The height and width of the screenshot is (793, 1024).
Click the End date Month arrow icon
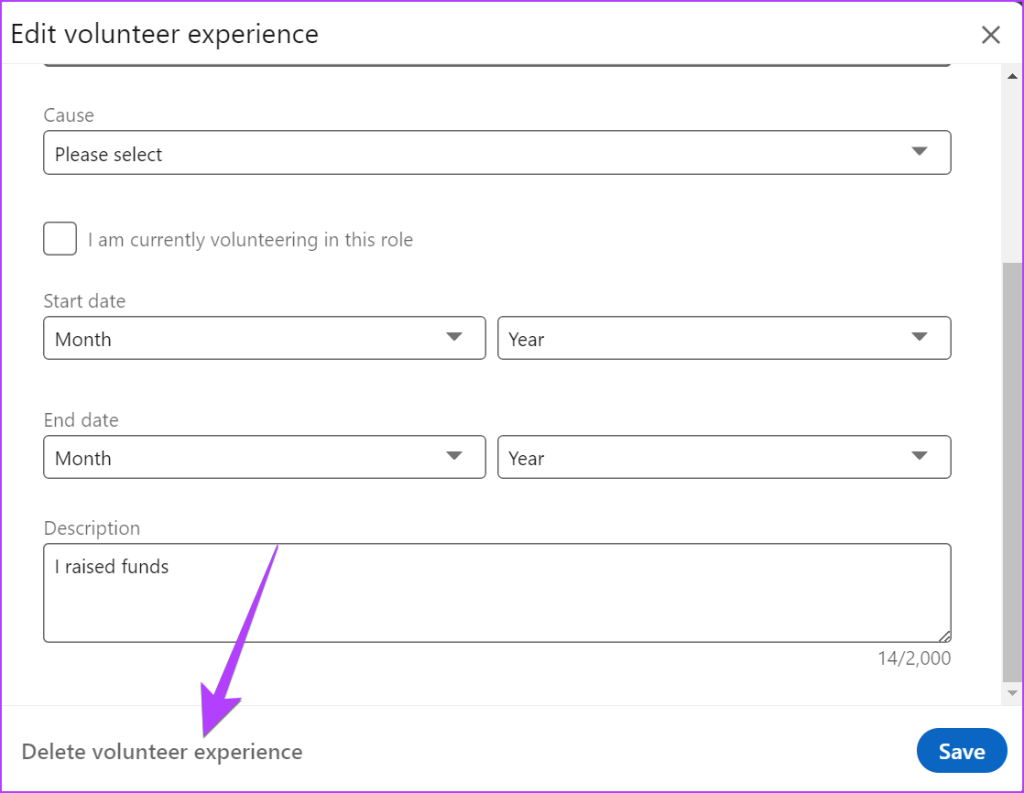click(454, 456)
